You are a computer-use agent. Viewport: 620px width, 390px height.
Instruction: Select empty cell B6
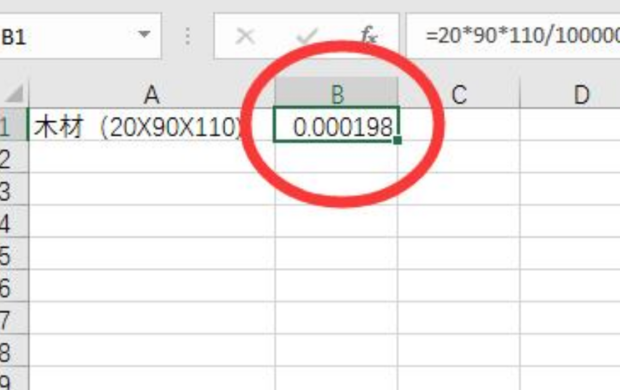tap(336, 286)
